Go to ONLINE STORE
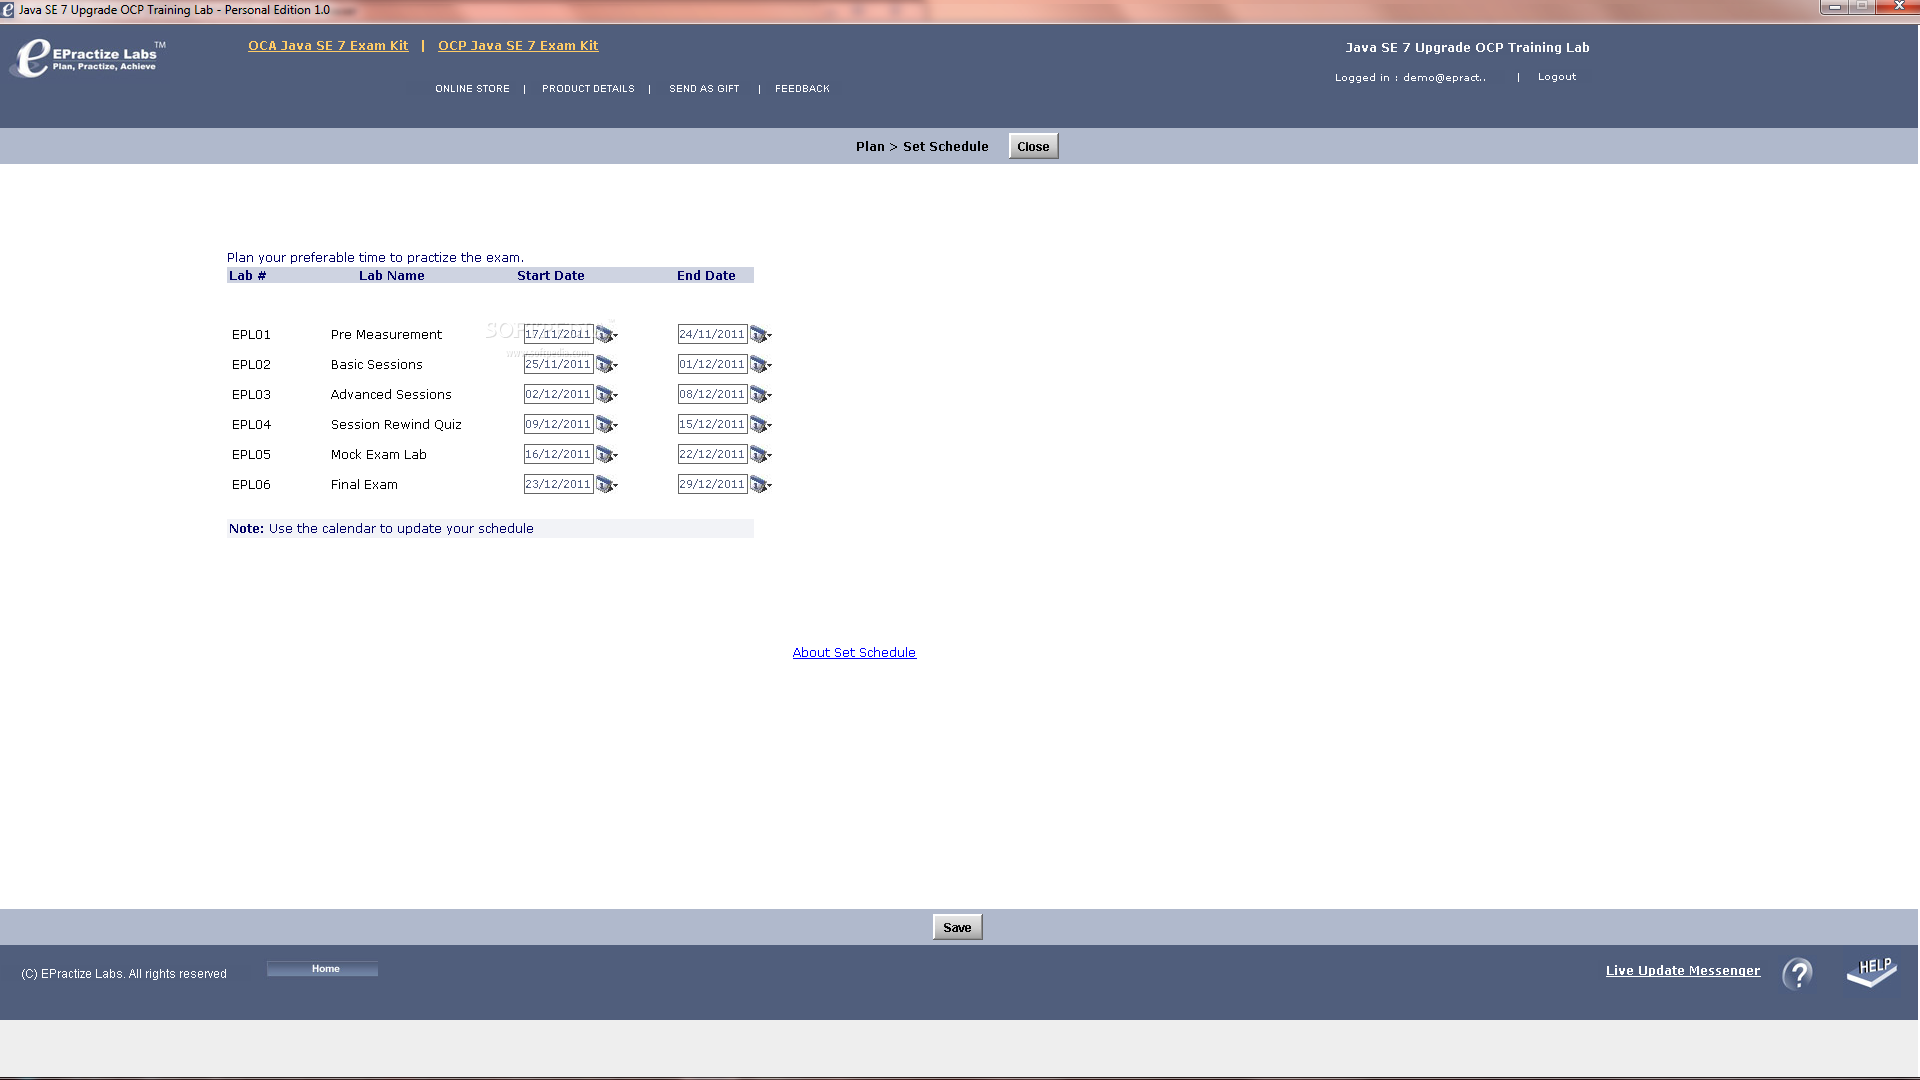This screenshot has height=1080, width=1920. (472, 89)
